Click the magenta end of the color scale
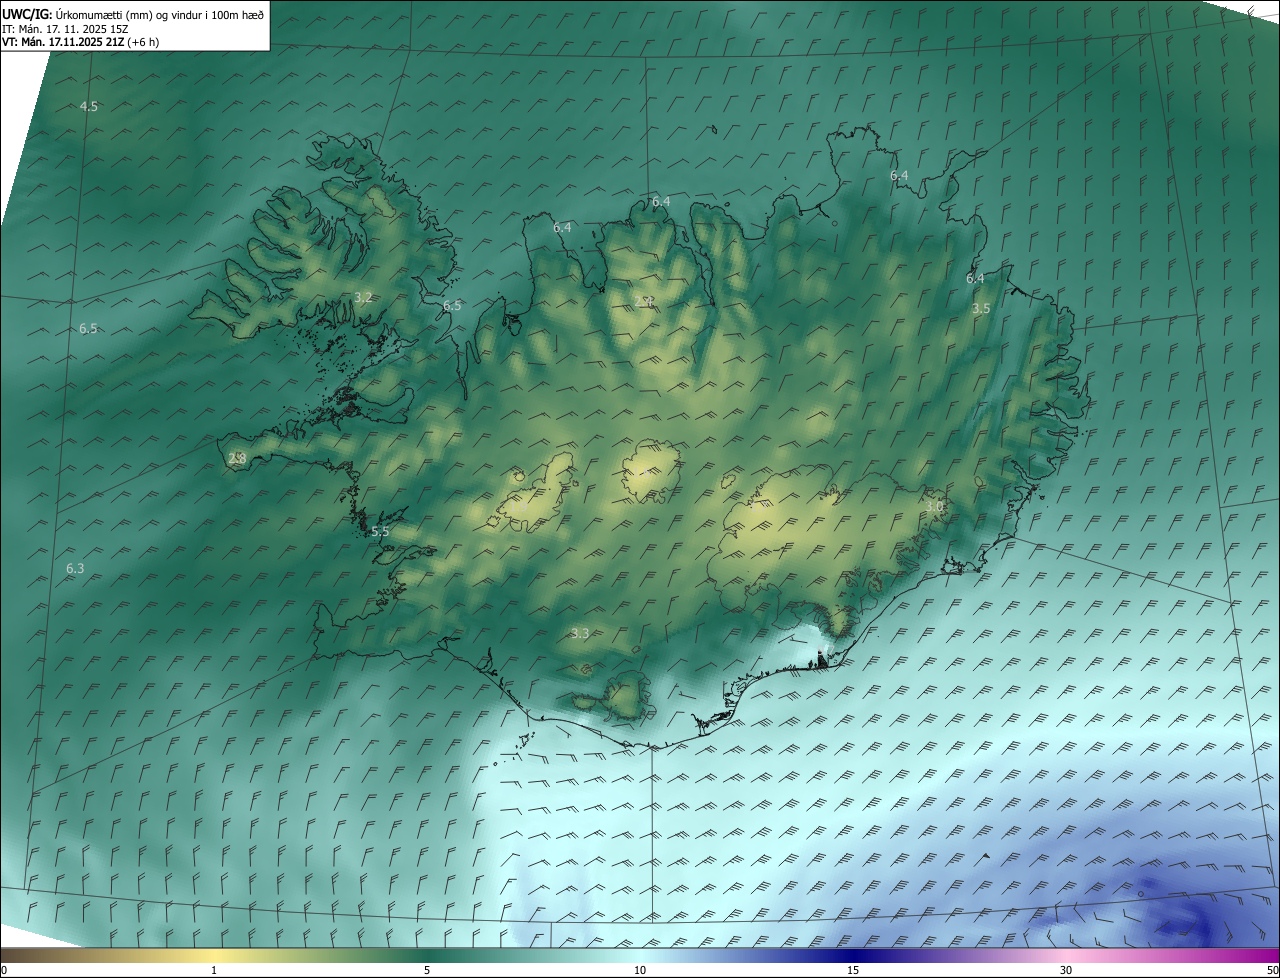 [x=1268, y=955]
